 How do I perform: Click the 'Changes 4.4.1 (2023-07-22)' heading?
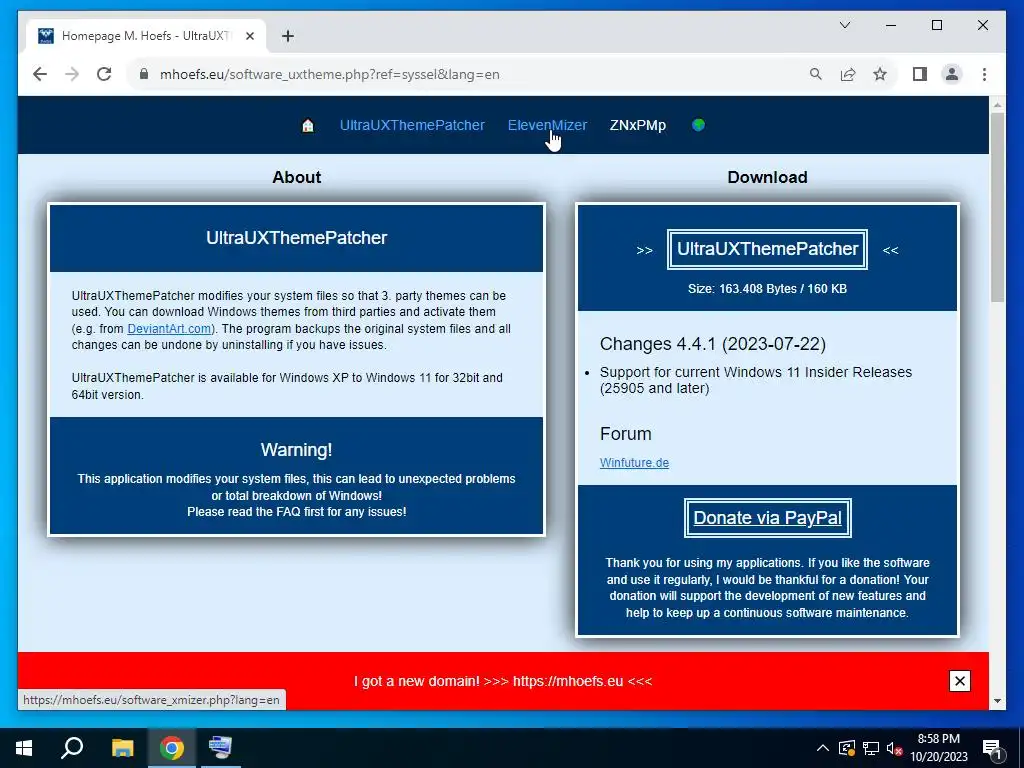click(712, 344)
